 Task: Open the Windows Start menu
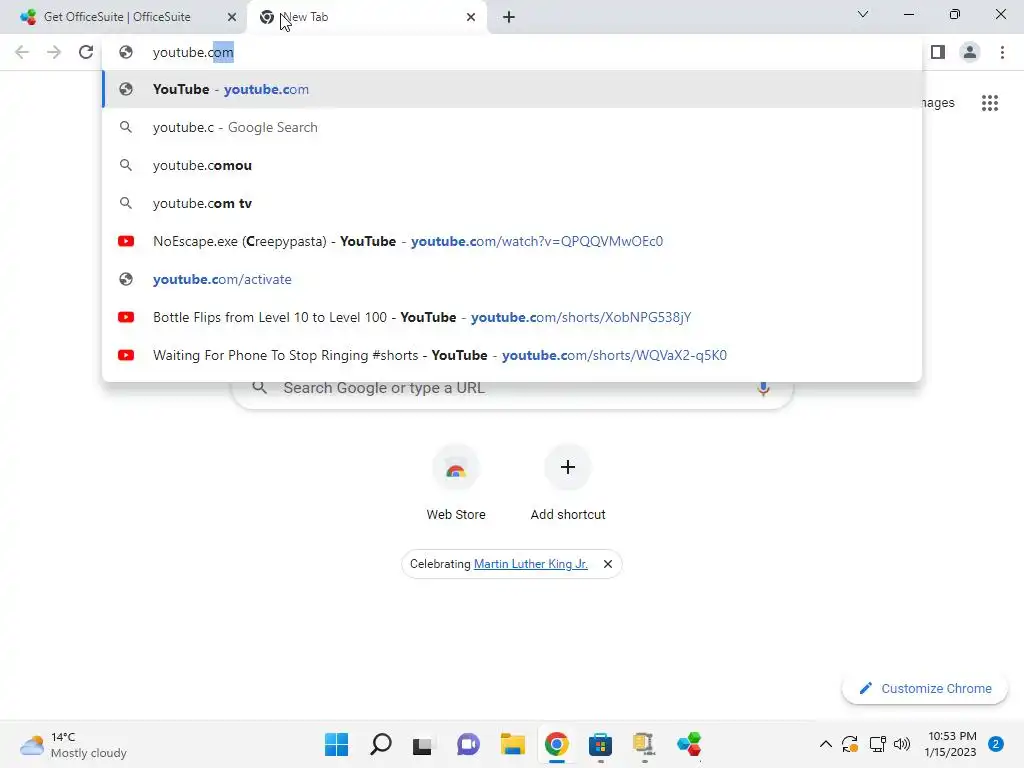point(336,744)
